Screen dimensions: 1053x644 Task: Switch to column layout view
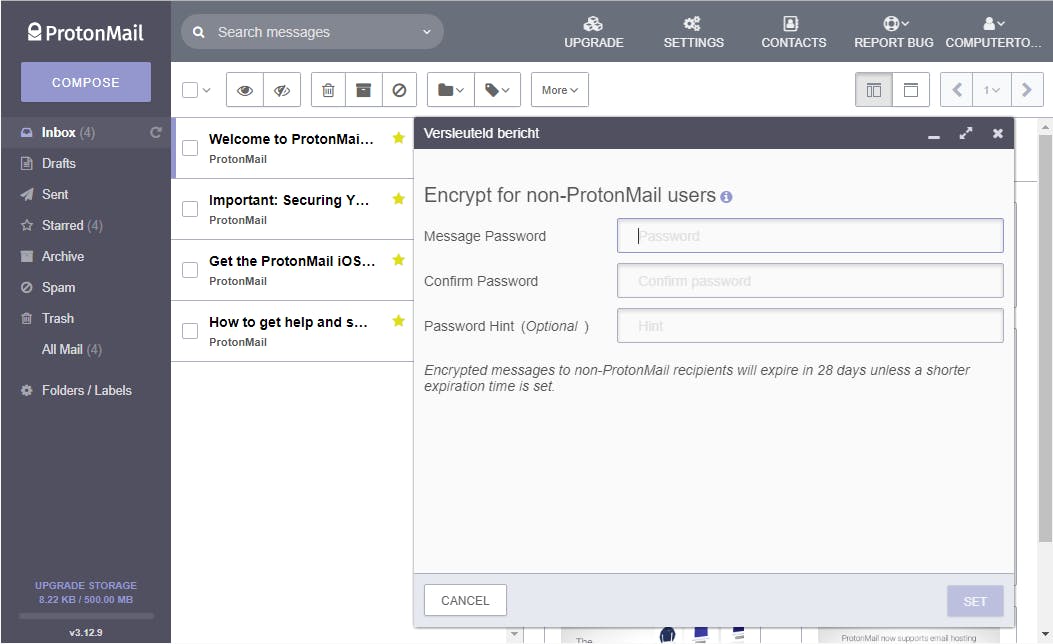click(874, 90)
